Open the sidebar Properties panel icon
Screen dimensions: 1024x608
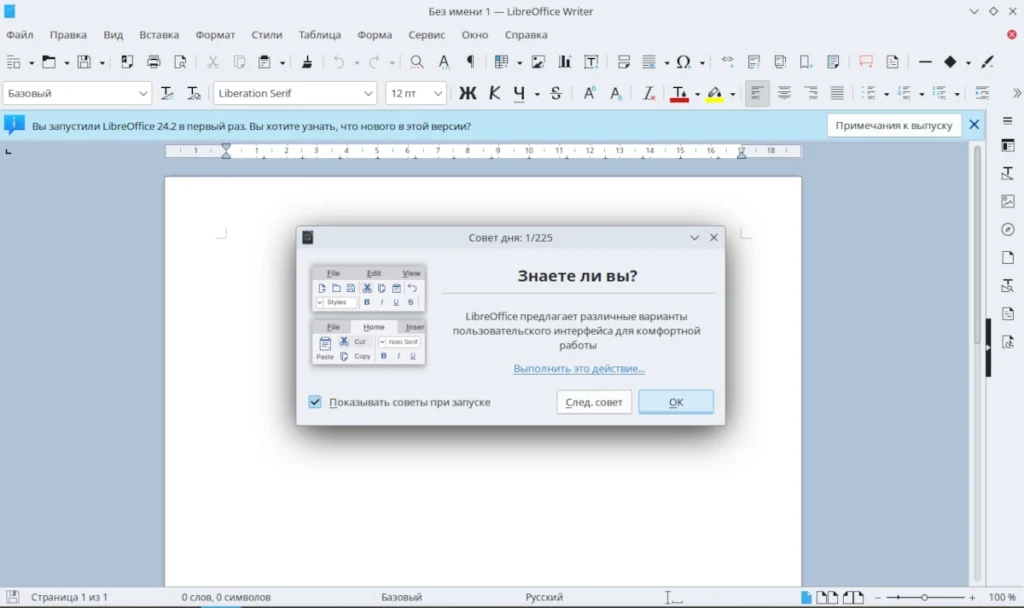[1008, 145]
